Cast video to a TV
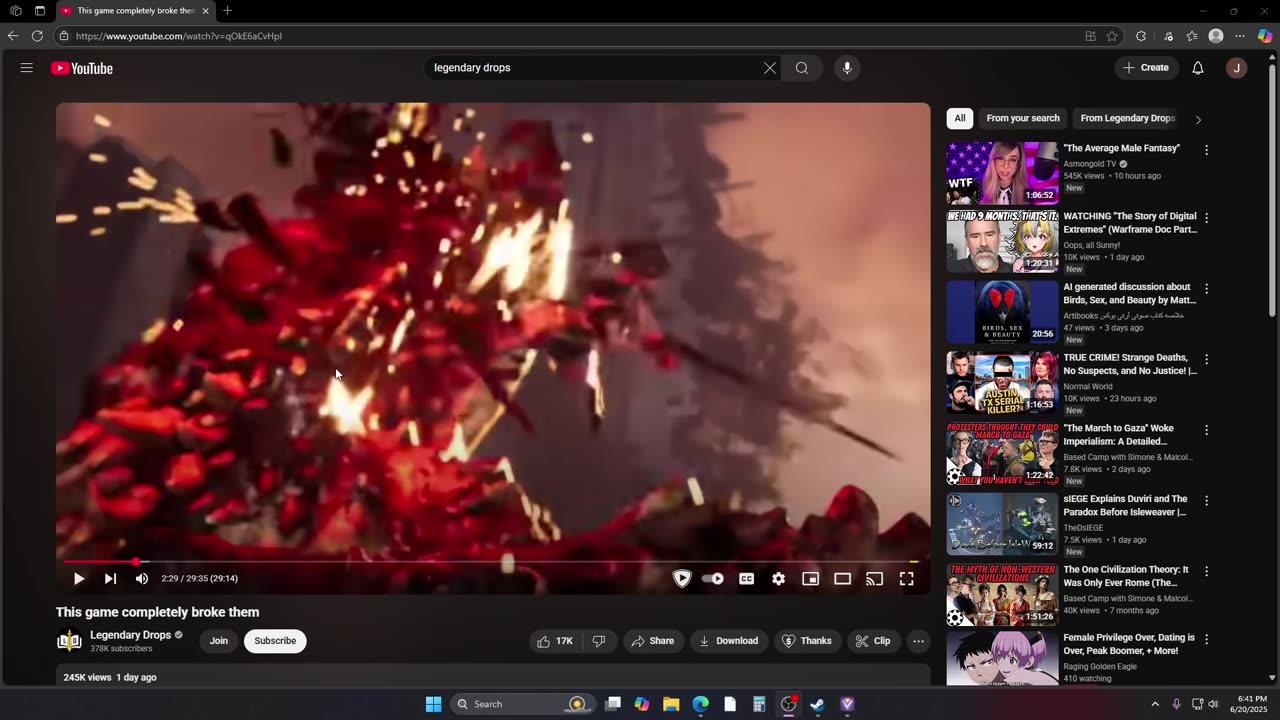1280x720 pixels. click(875, 578)
